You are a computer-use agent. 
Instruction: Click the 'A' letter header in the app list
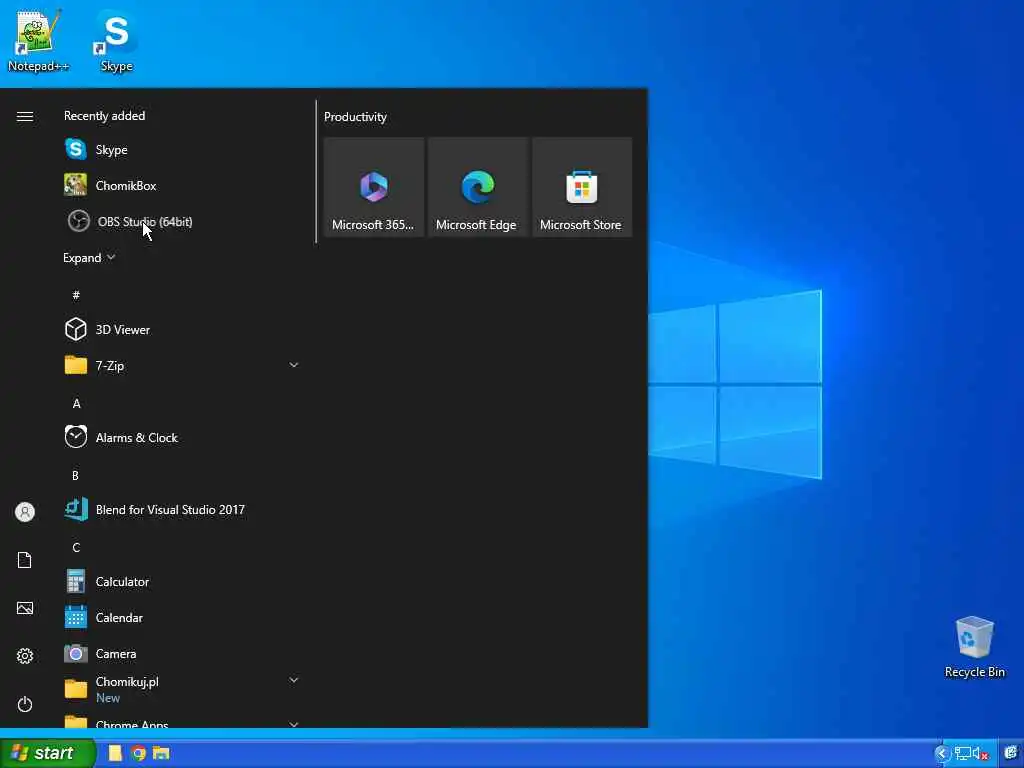(x=76, y=404)
